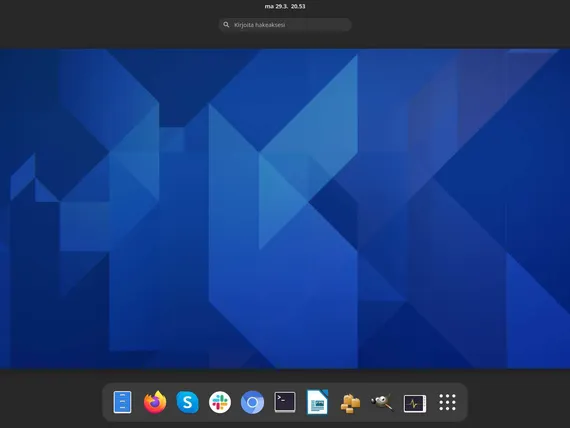Show all applications grid
Screen dimensions: 570x428
click(447, 402)
